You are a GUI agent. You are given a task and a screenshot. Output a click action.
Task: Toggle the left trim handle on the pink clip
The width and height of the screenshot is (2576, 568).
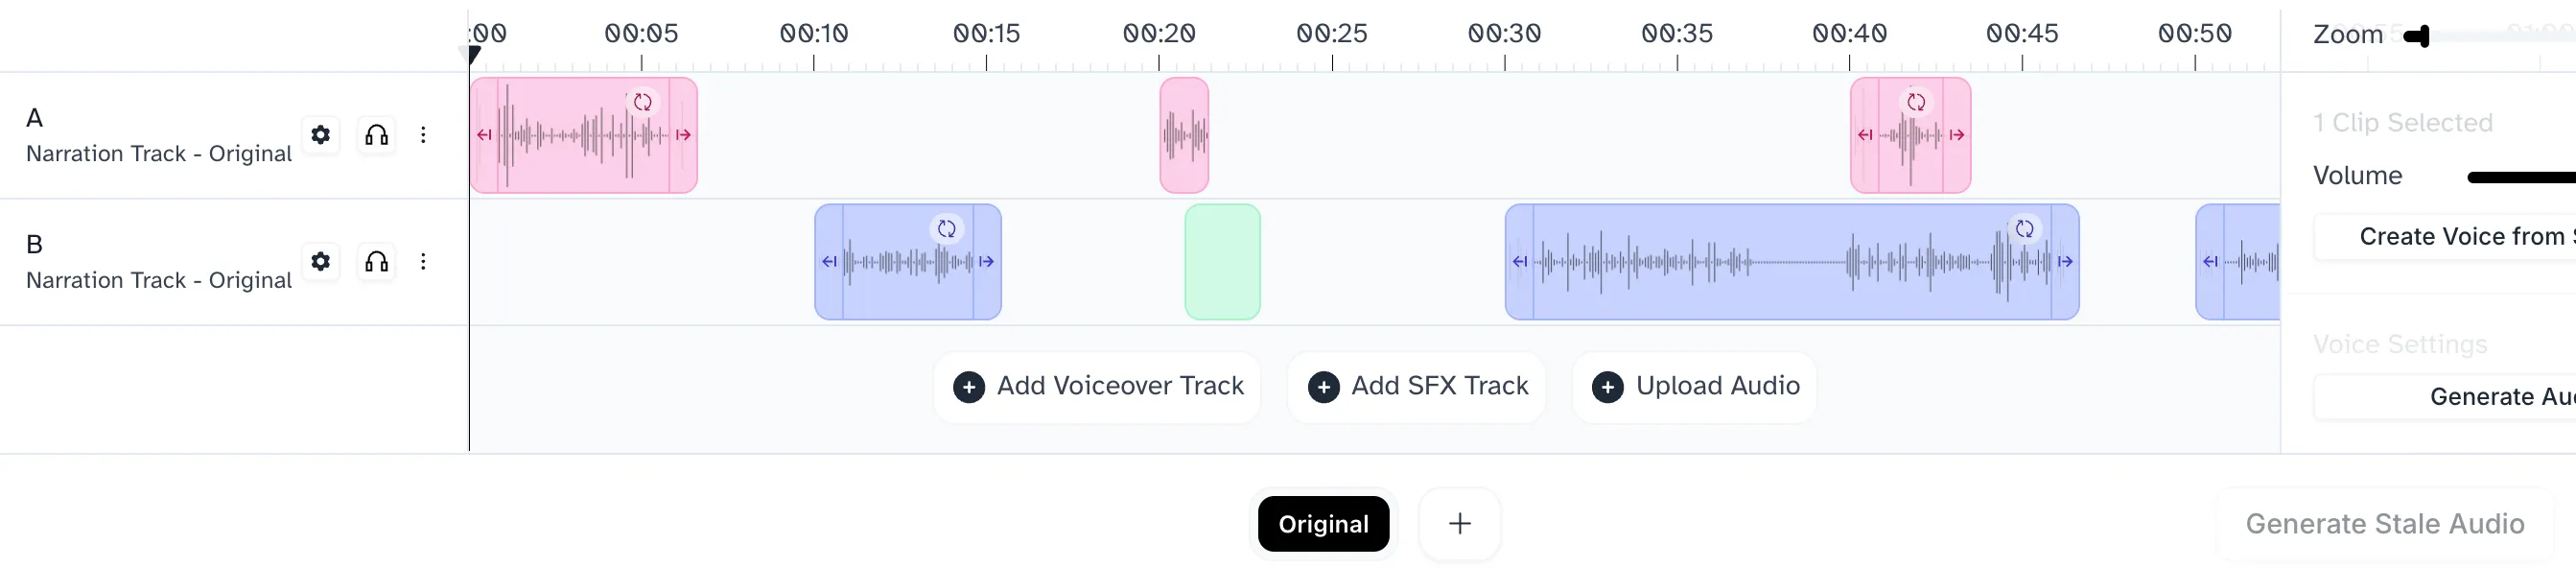coord(484,134)
